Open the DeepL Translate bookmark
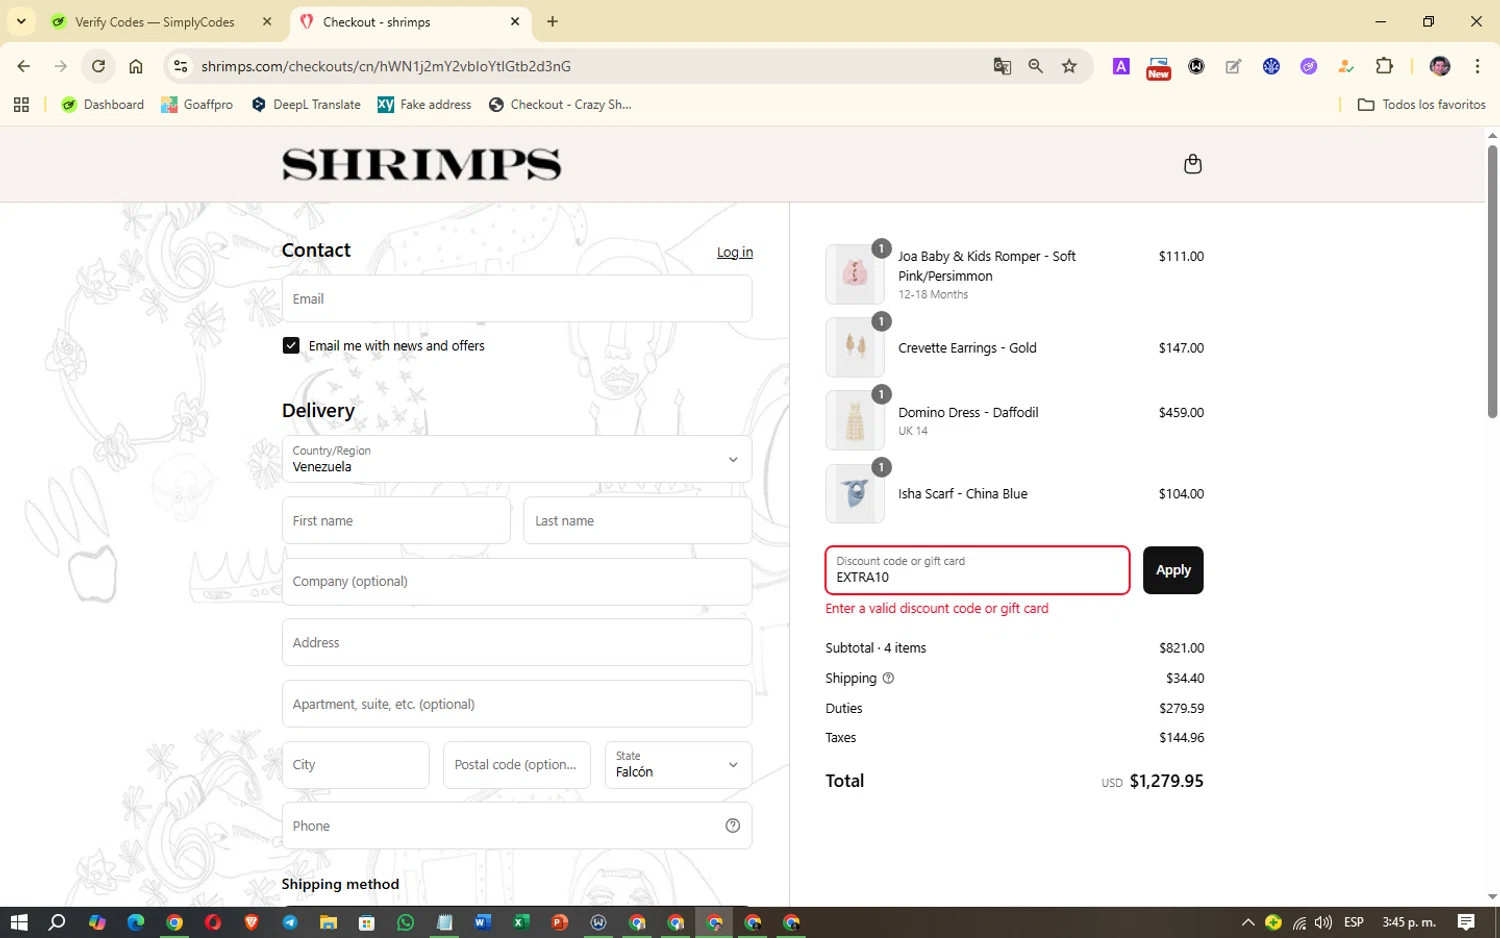This screenshot has height=938, width=1500. pyautogui.click(x=305, y=104)
